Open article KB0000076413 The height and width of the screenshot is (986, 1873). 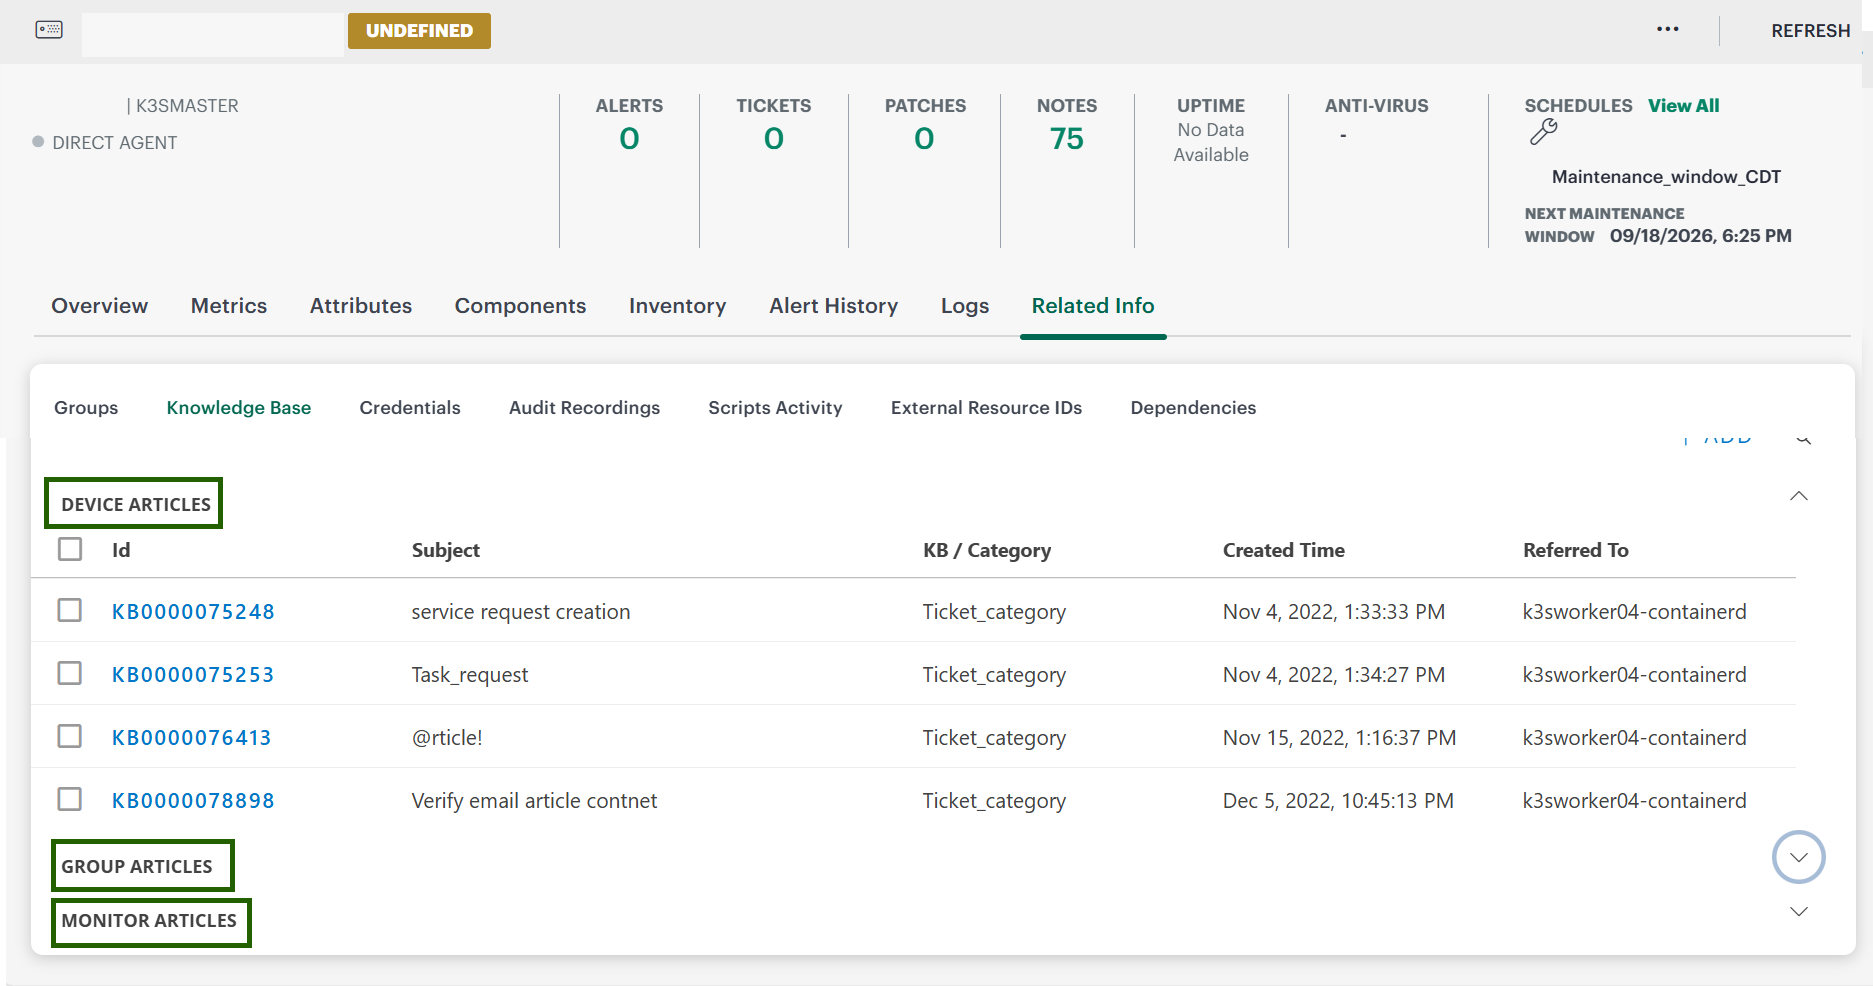click(191, 738)
